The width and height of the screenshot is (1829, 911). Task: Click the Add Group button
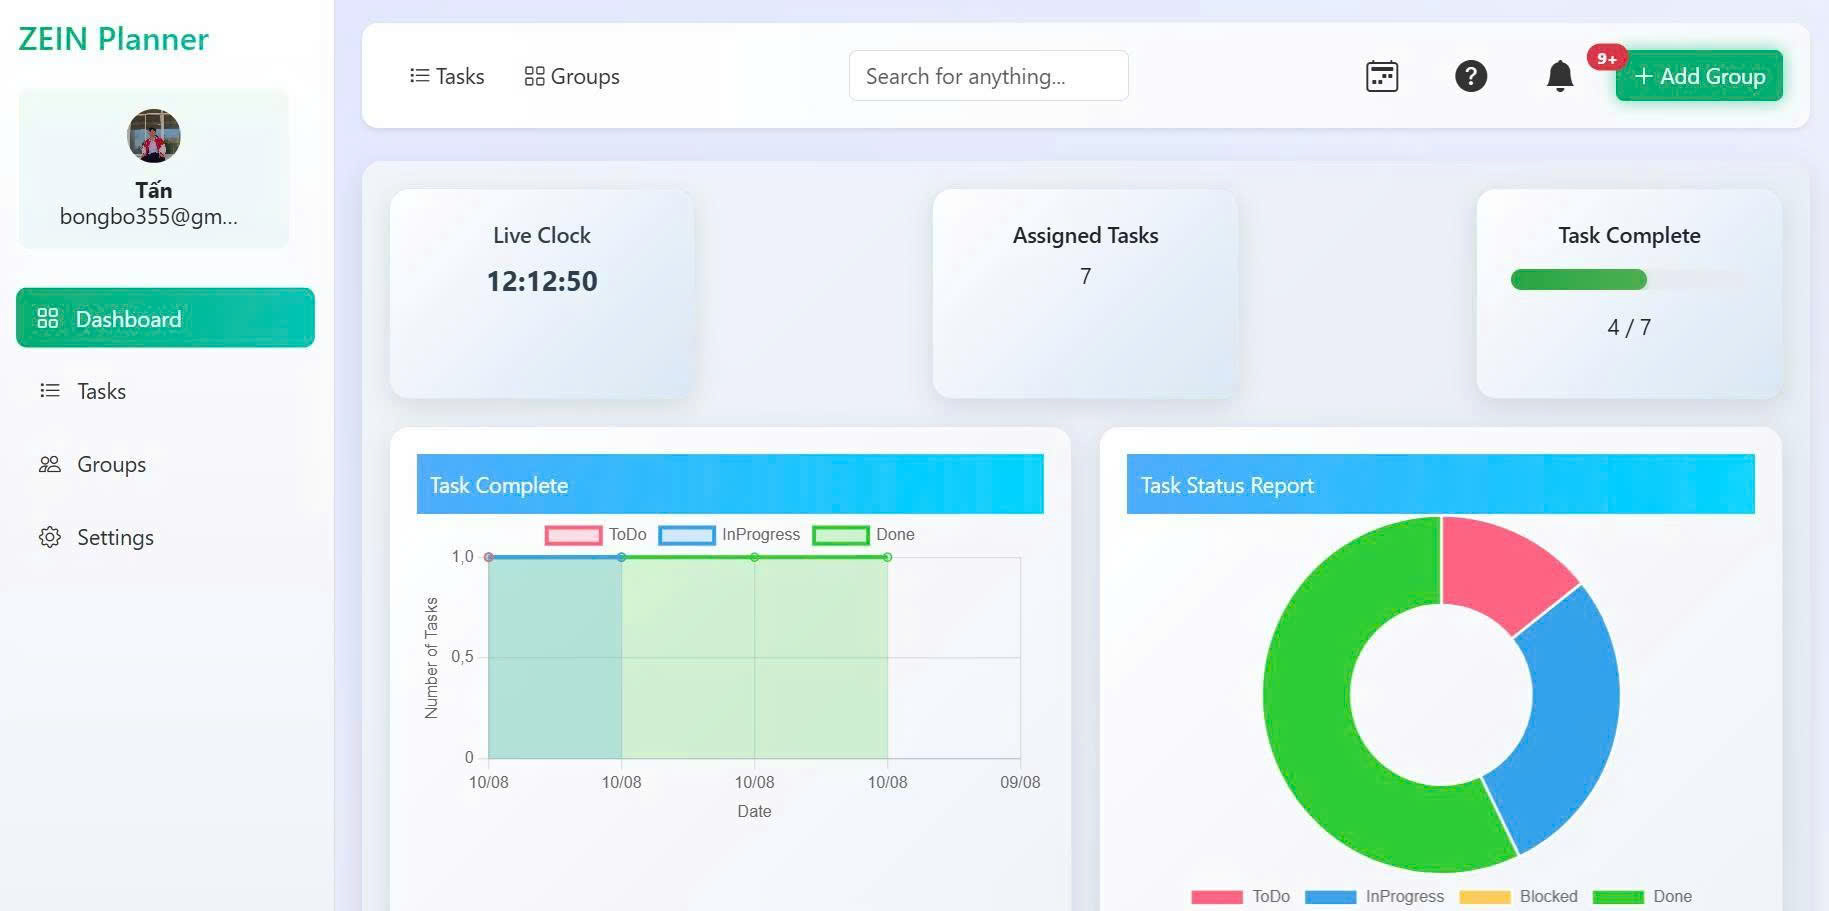1697,75
